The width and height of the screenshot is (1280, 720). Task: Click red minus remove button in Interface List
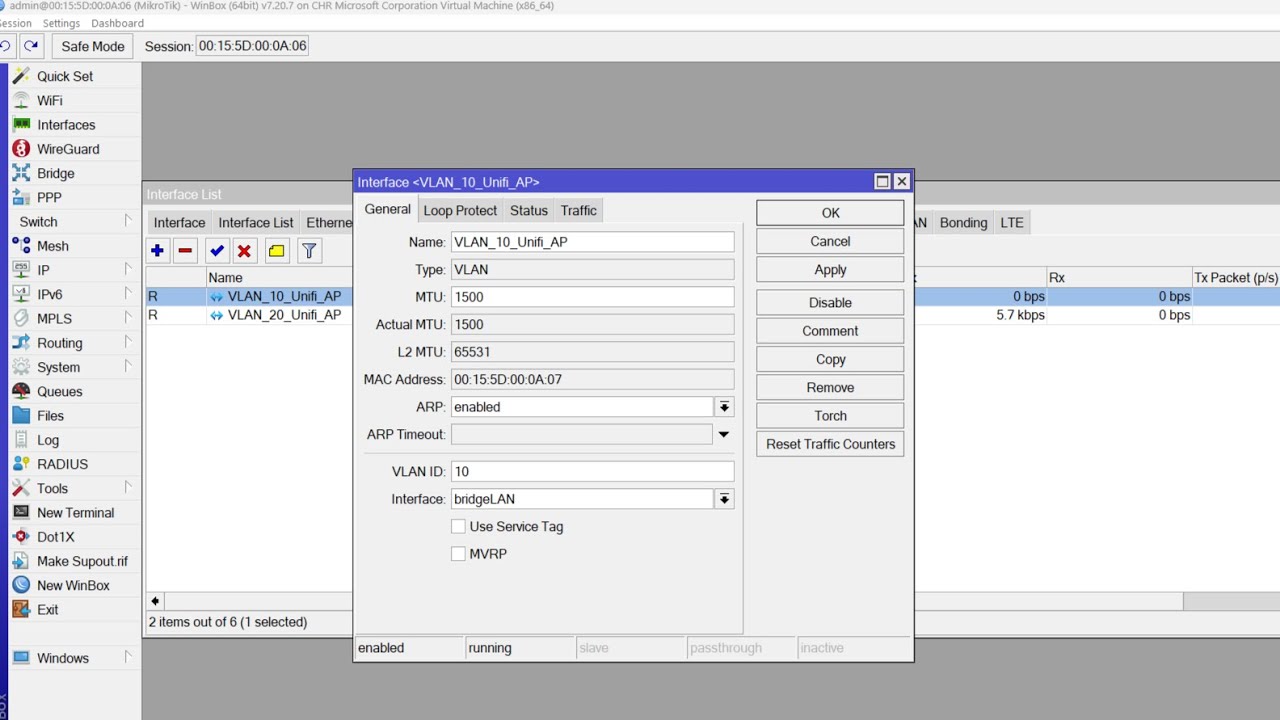[x=185, y=251]
